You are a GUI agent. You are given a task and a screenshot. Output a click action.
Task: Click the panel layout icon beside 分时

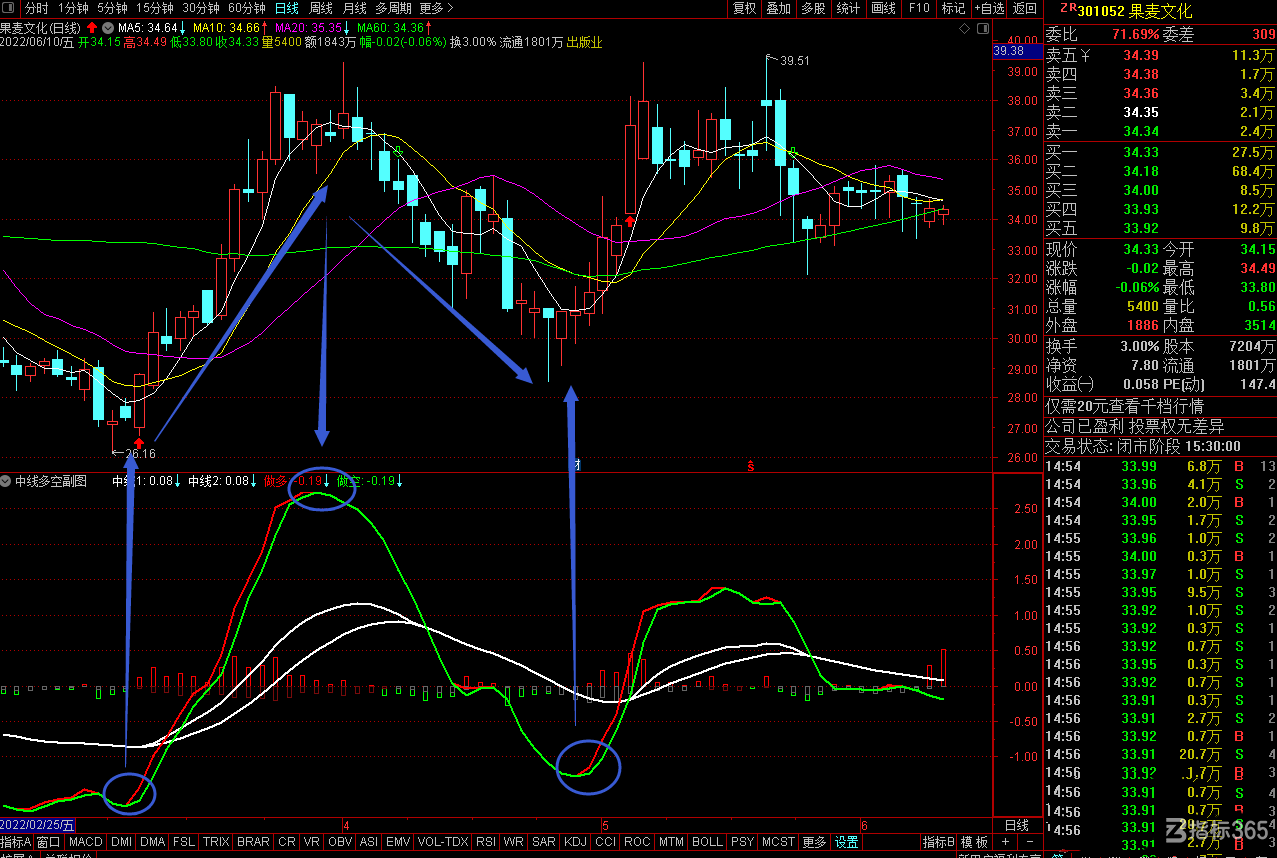(10, 8)
